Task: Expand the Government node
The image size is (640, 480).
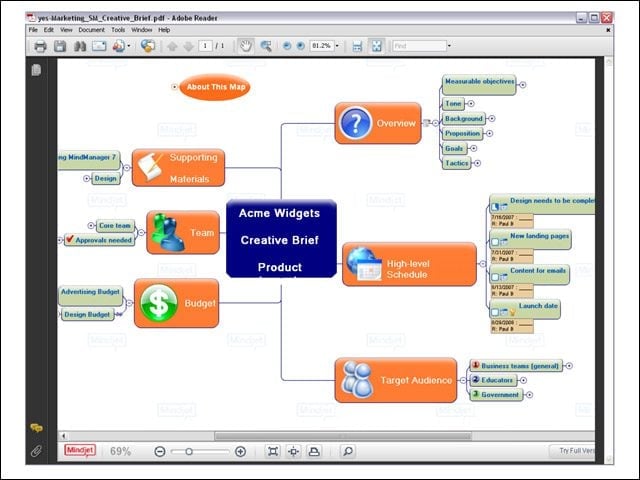Action: click(529, 395)
